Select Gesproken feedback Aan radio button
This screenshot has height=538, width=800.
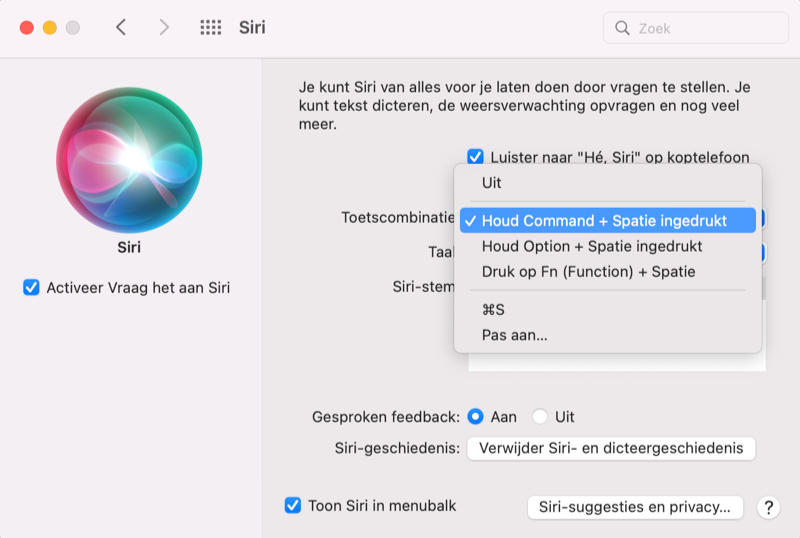click(x=476, y=417)
